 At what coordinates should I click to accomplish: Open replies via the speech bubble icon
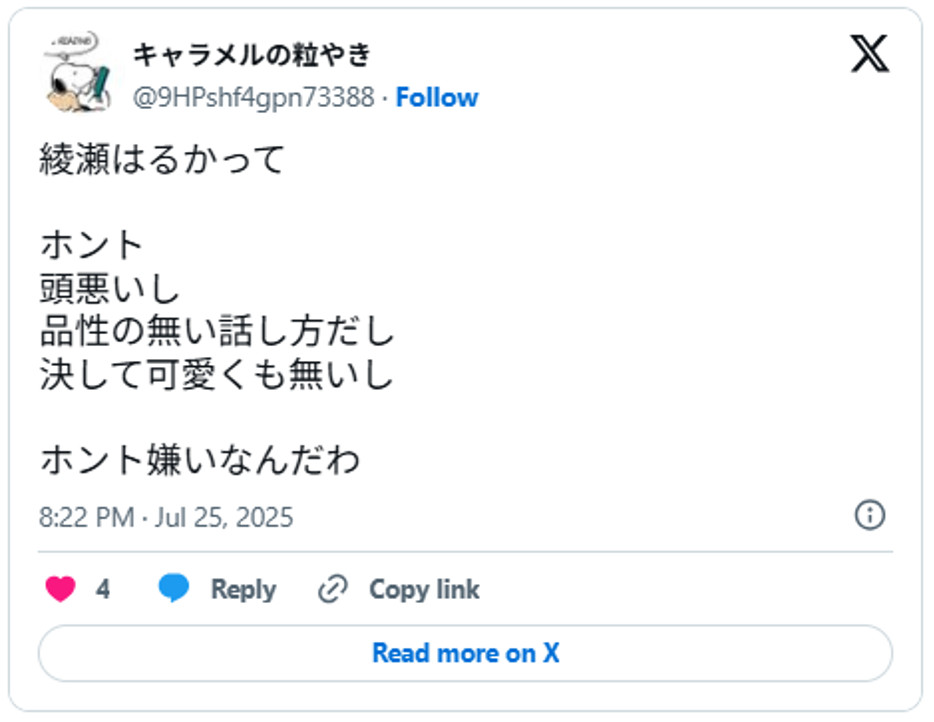[172, 589]
